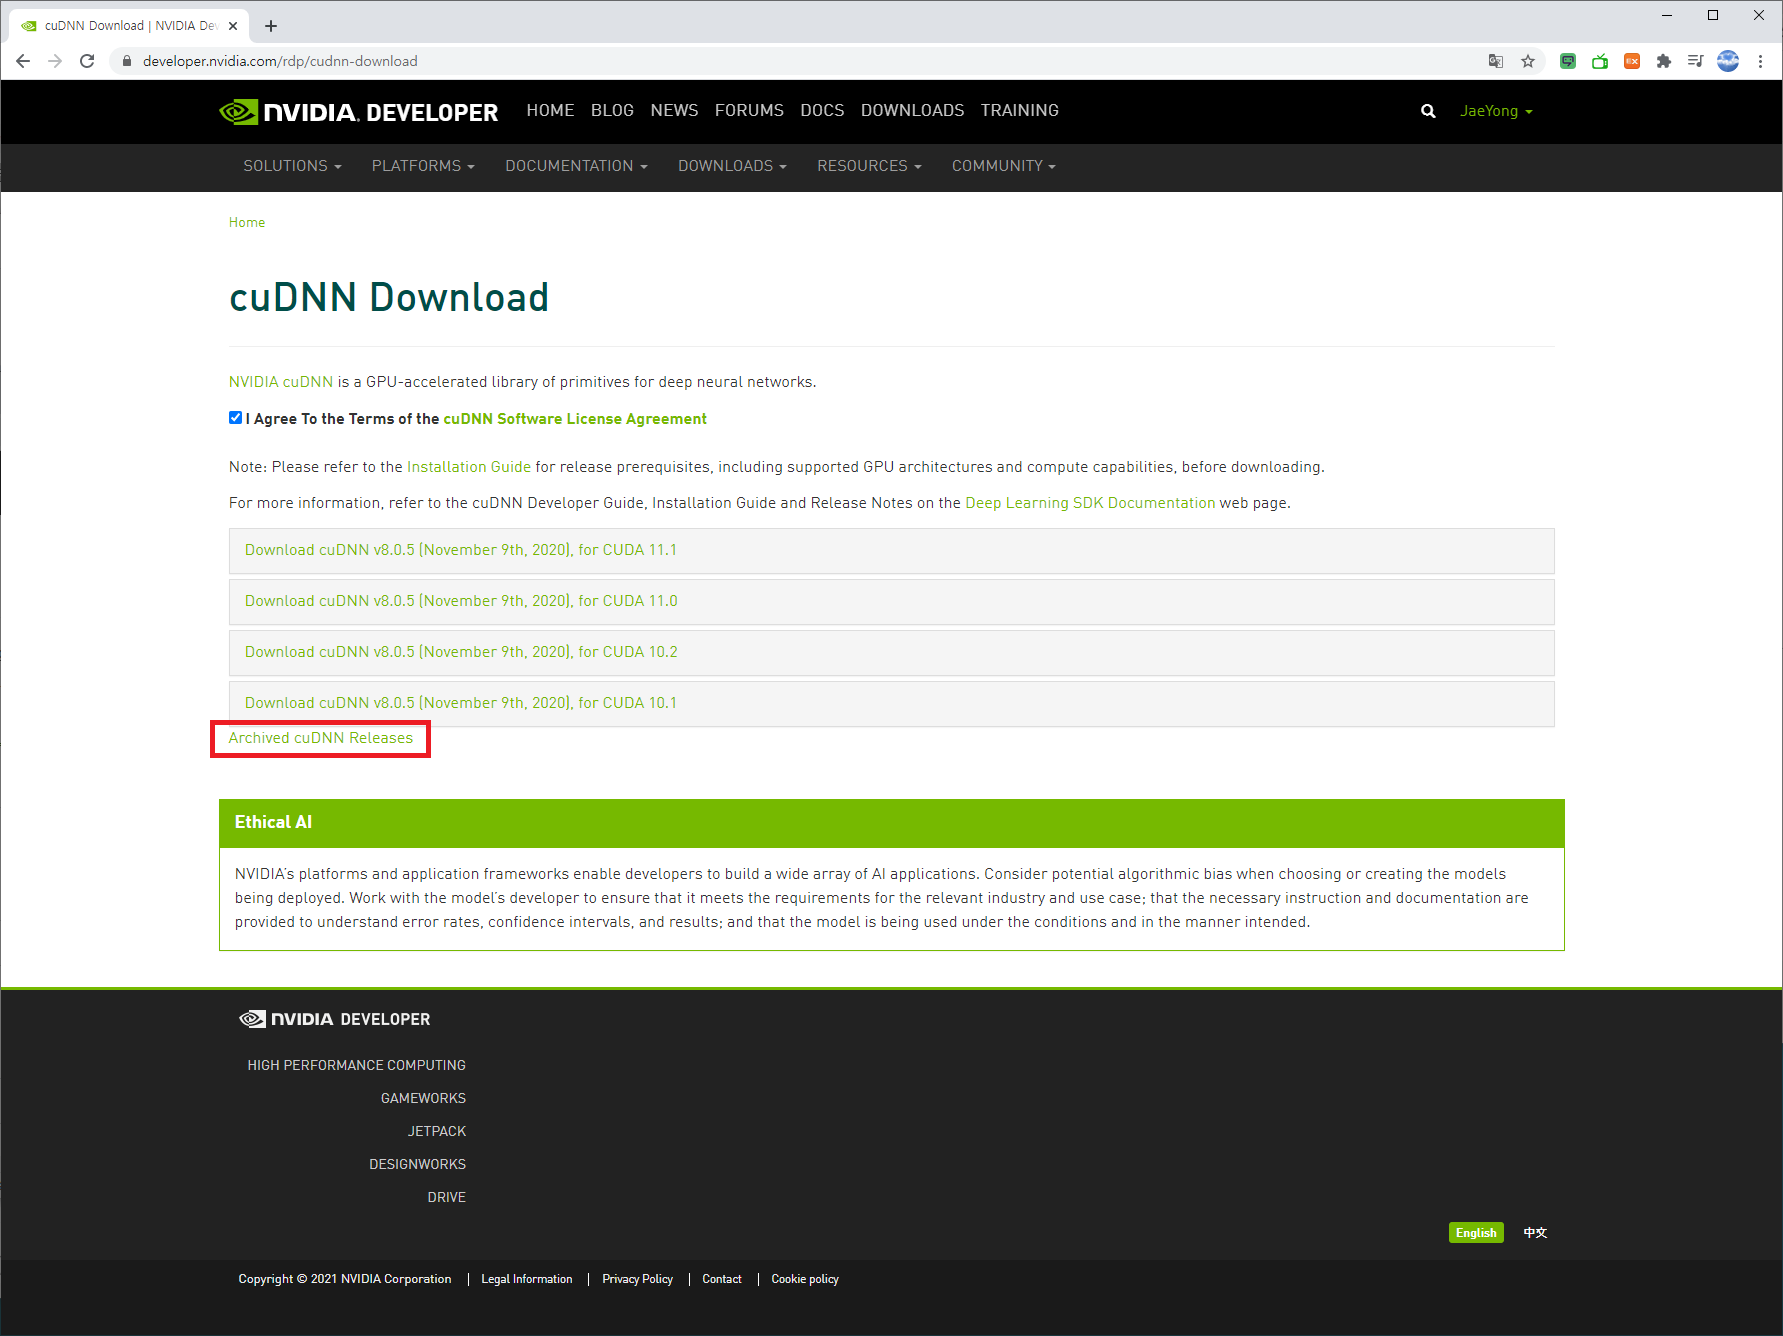Viewport: 1783px width, 1336px height.
Task: Switch site language to 中文
Action: tap(1535, 1233)
